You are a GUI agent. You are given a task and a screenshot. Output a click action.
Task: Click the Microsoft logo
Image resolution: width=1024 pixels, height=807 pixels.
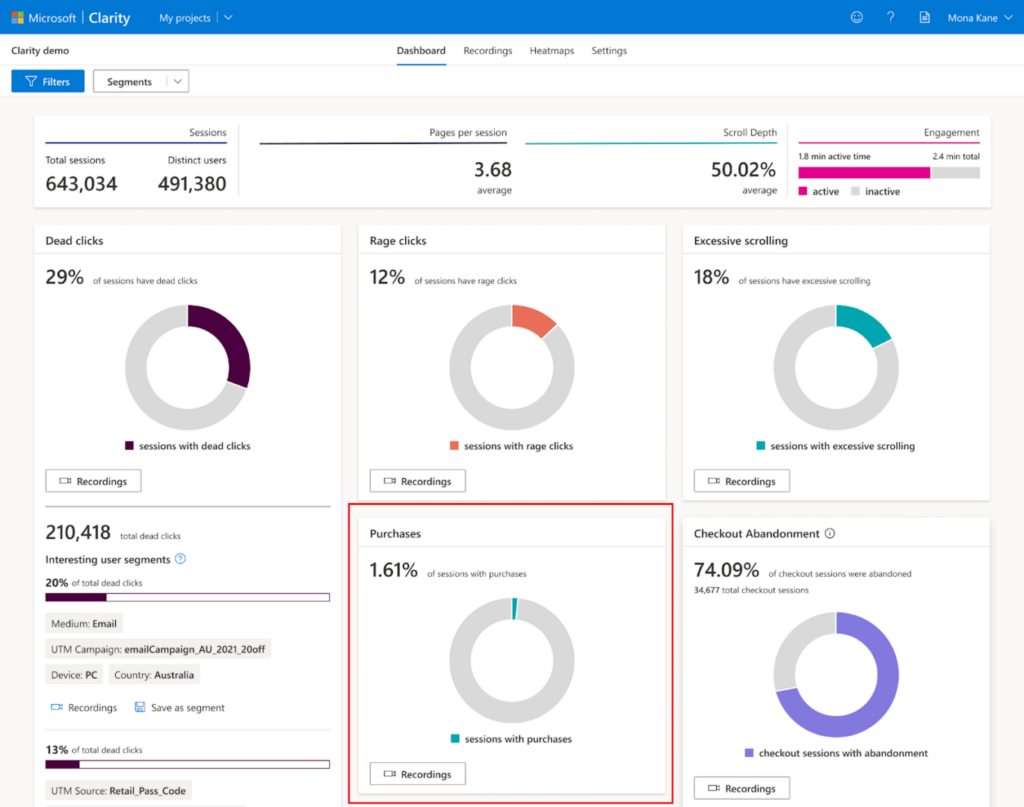(x=18, y=17)
